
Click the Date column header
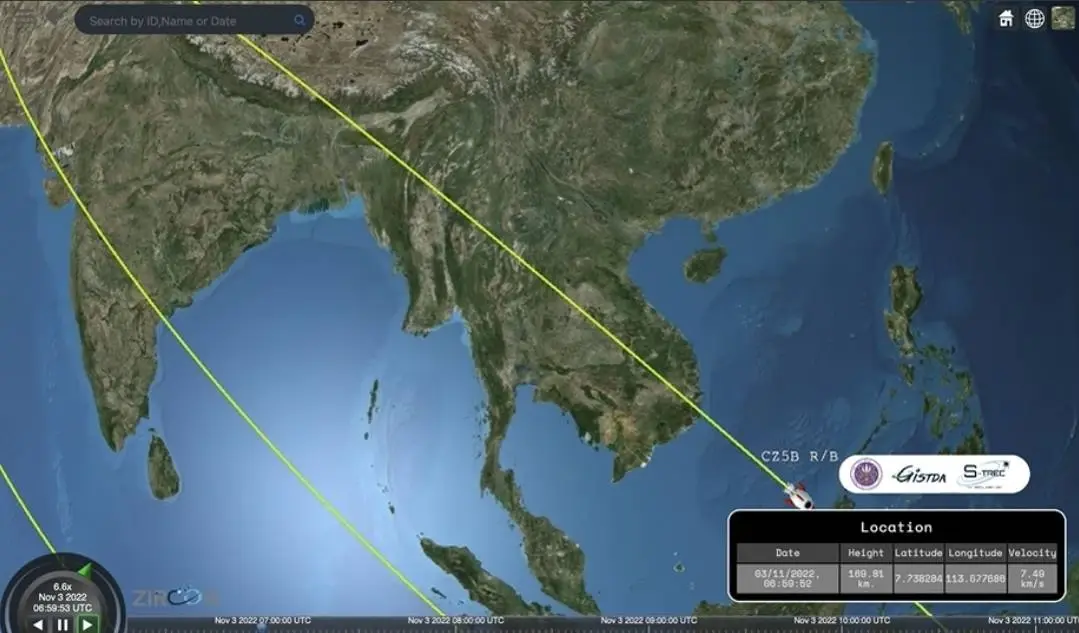click(788, 552)
